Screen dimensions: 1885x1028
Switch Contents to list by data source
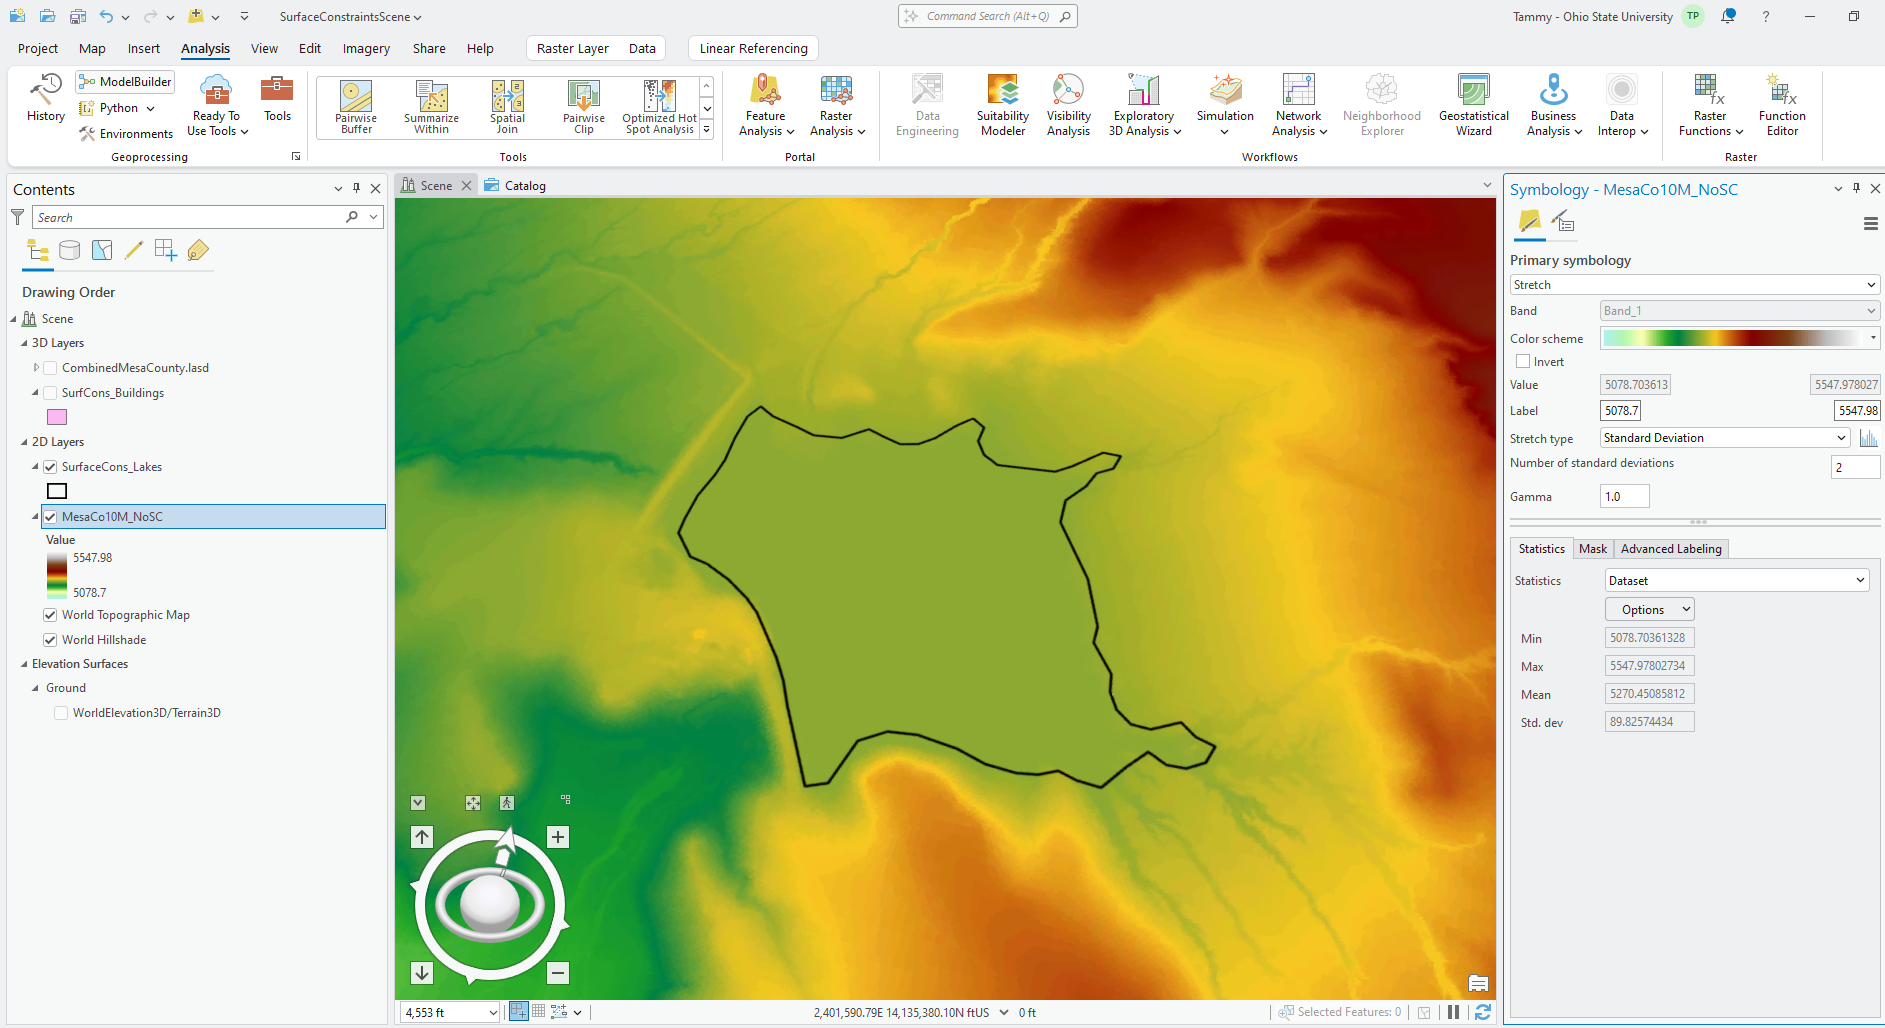point(69,250)
